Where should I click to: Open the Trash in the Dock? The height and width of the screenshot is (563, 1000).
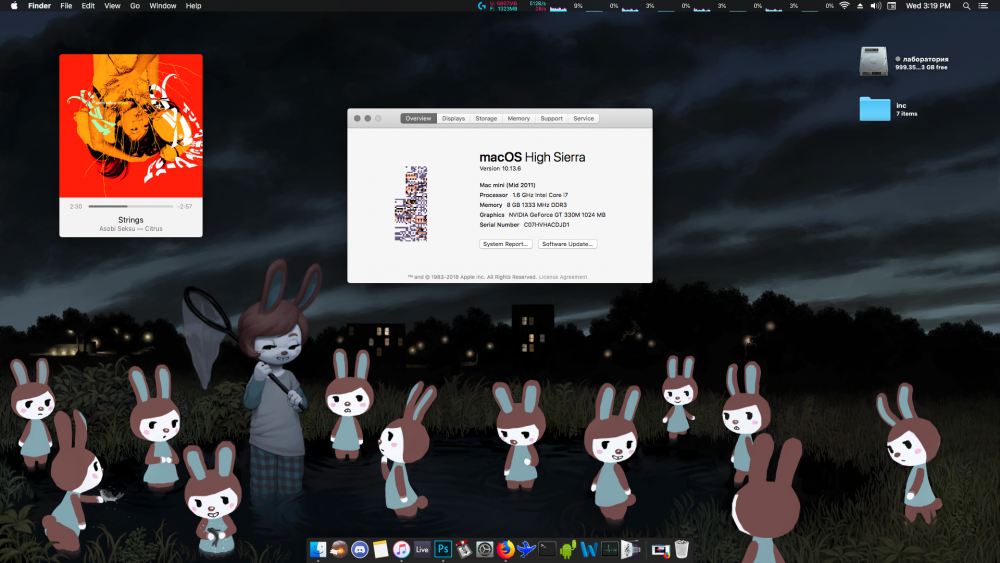[x=682, y=549]
